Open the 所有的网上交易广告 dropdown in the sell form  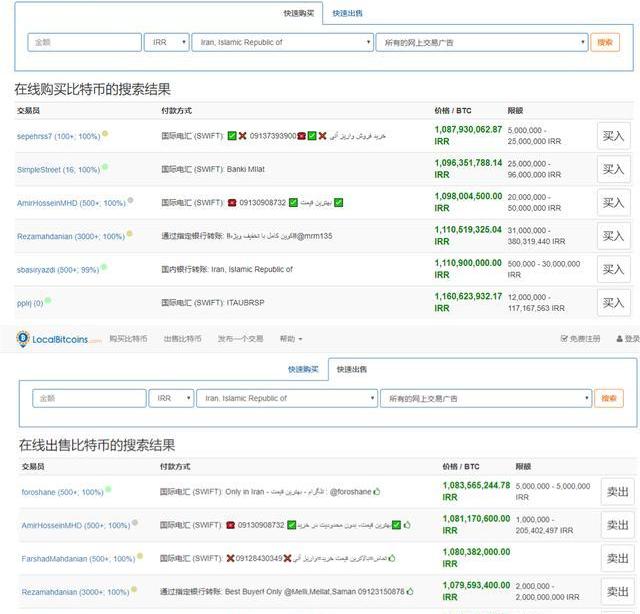(485, 398)
